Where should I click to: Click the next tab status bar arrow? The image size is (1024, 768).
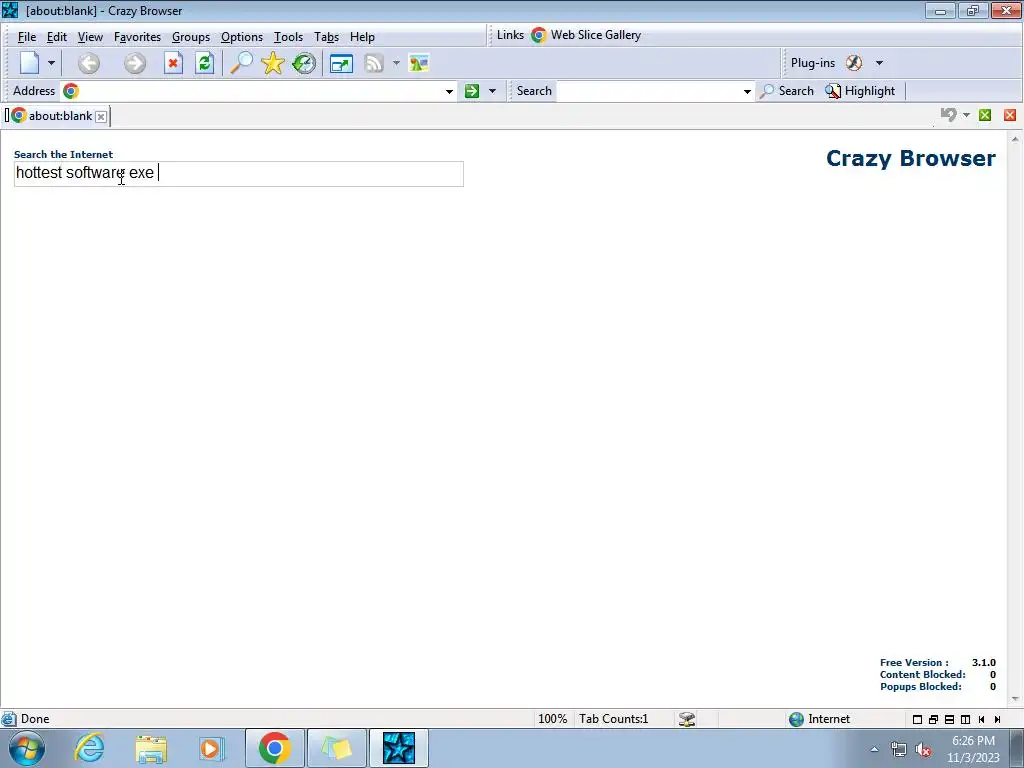pyautogui.click(x=997, y=719)
